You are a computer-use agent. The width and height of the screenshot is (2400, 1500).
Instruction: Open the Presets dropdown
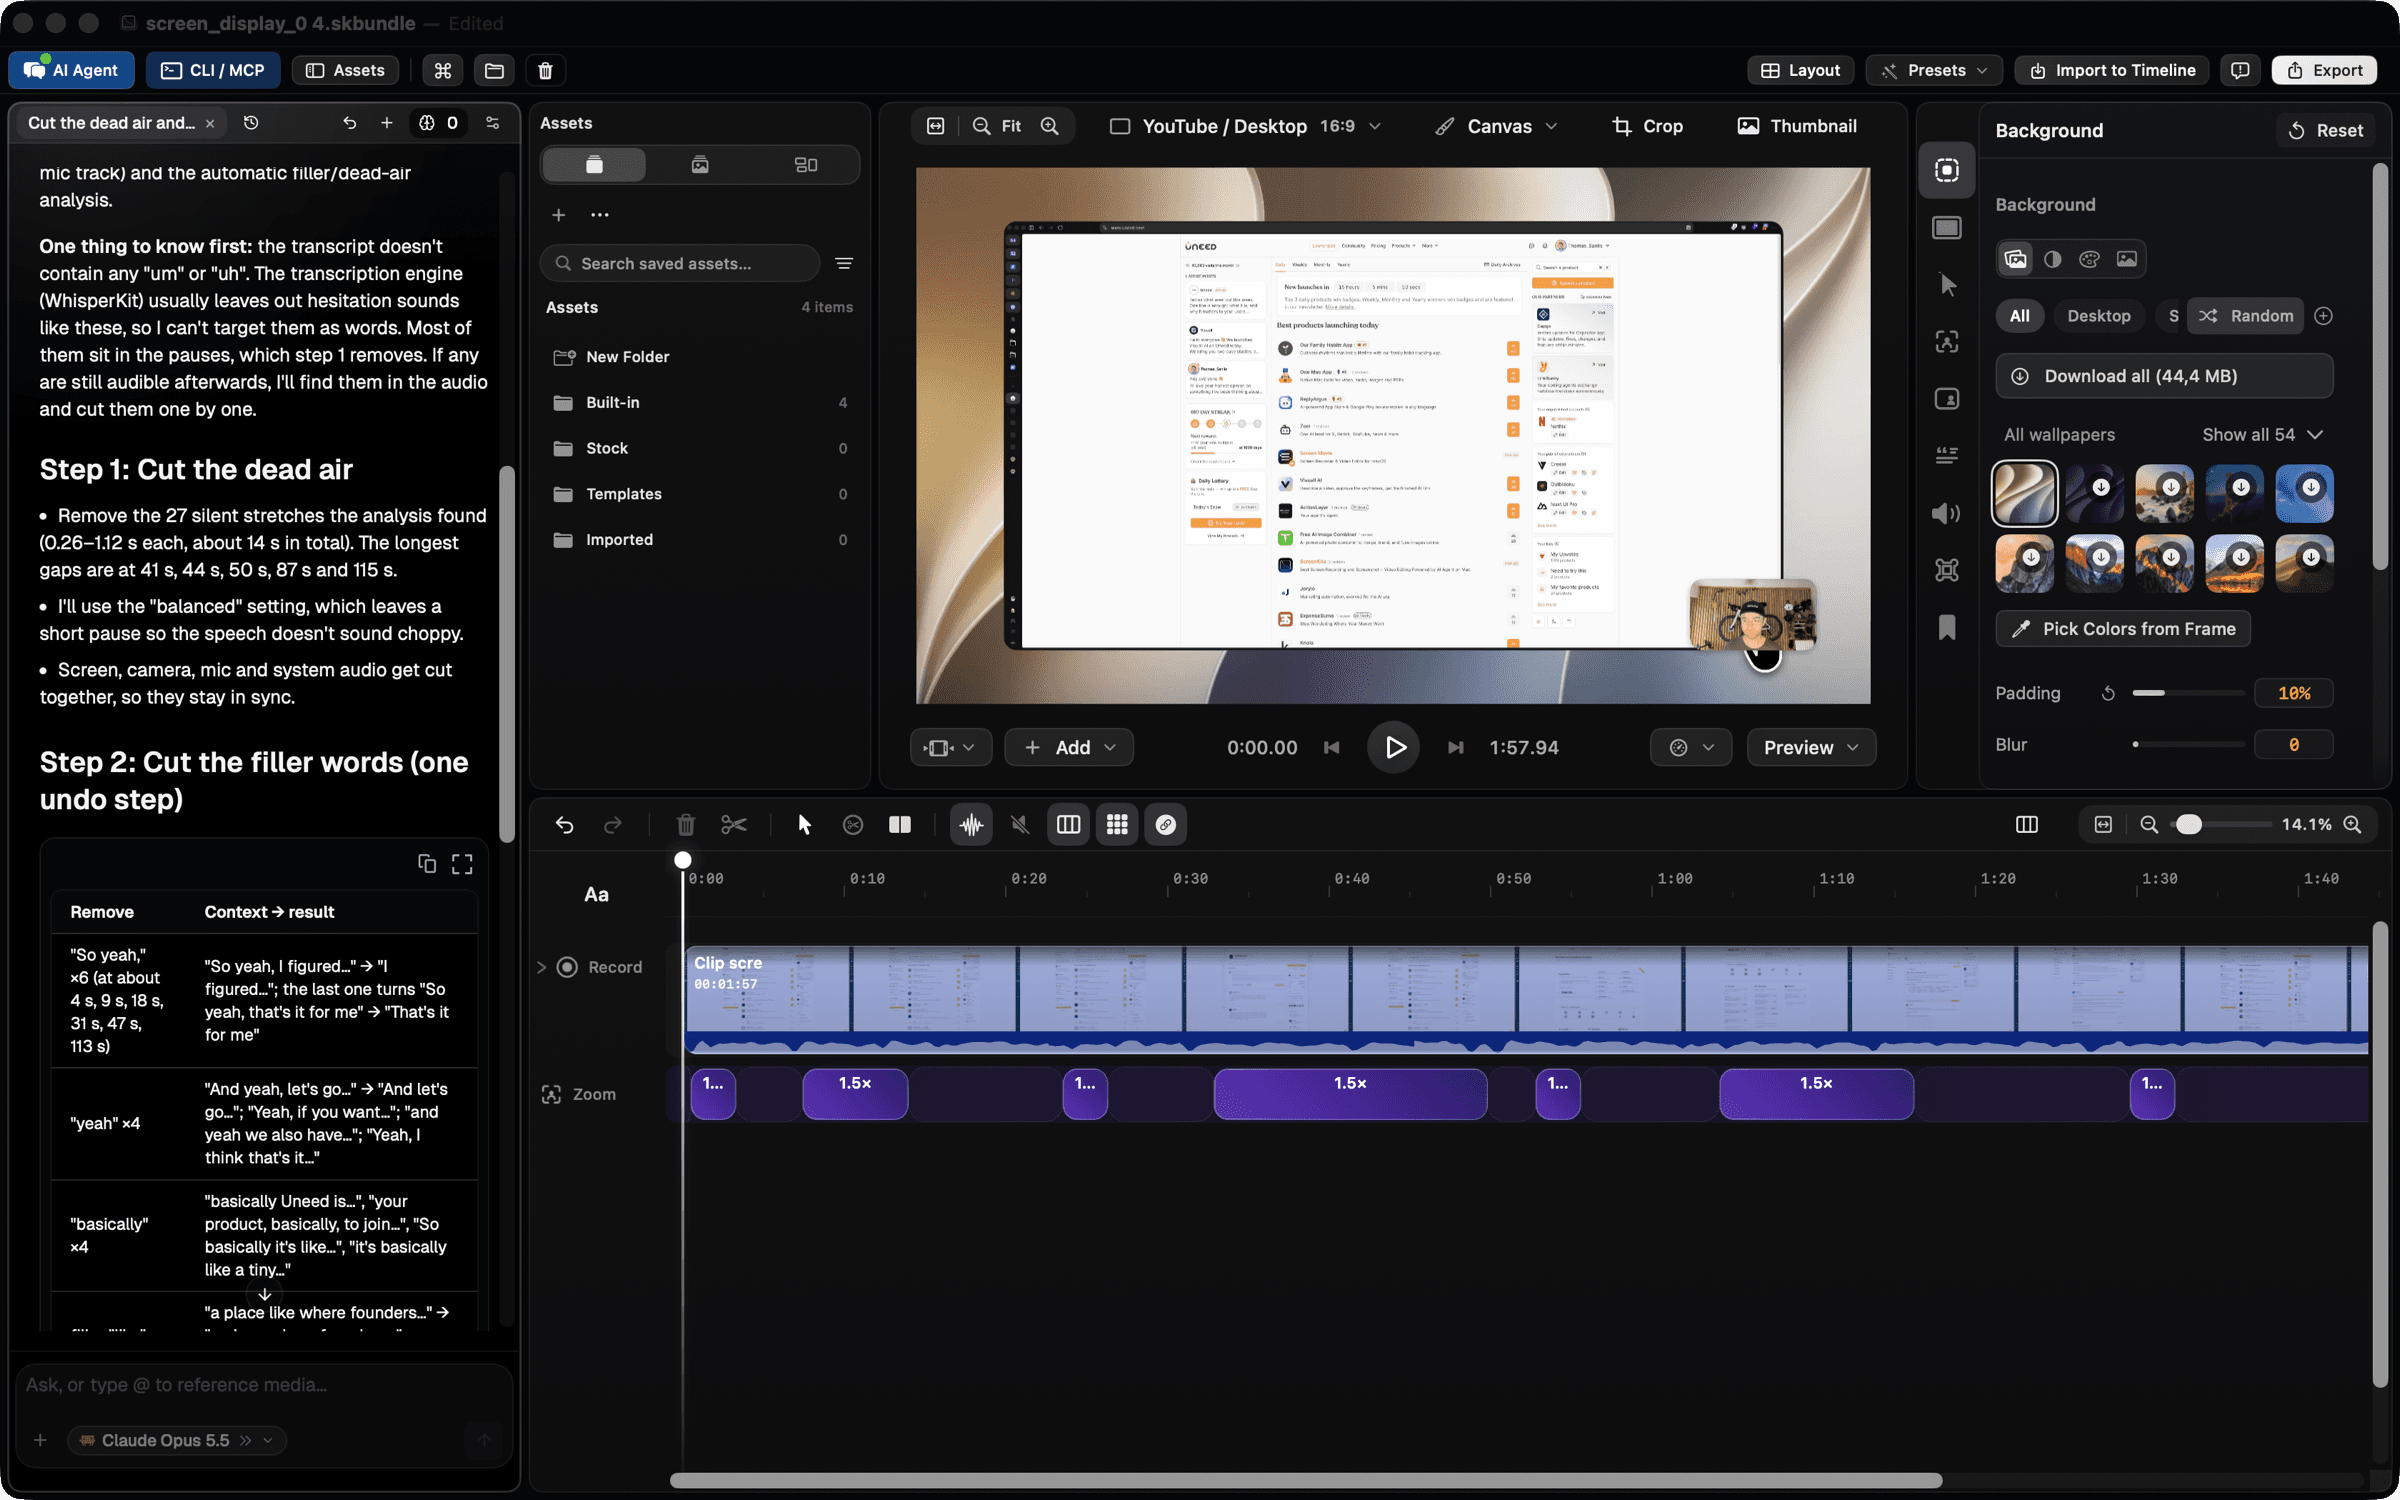pyautogui.click(x=1934, y=70)
